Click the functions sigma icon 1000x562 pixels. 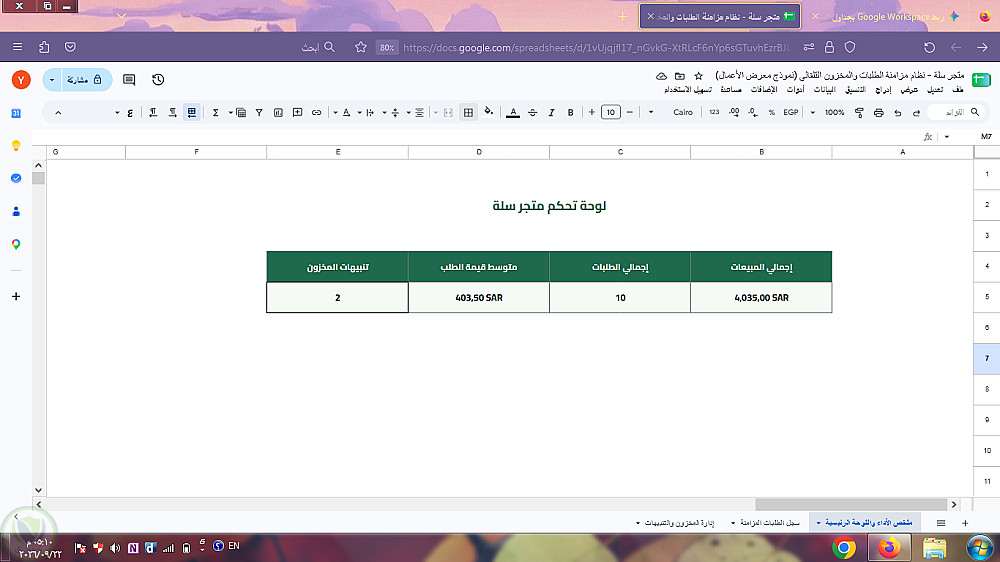(x=216, y=112)
